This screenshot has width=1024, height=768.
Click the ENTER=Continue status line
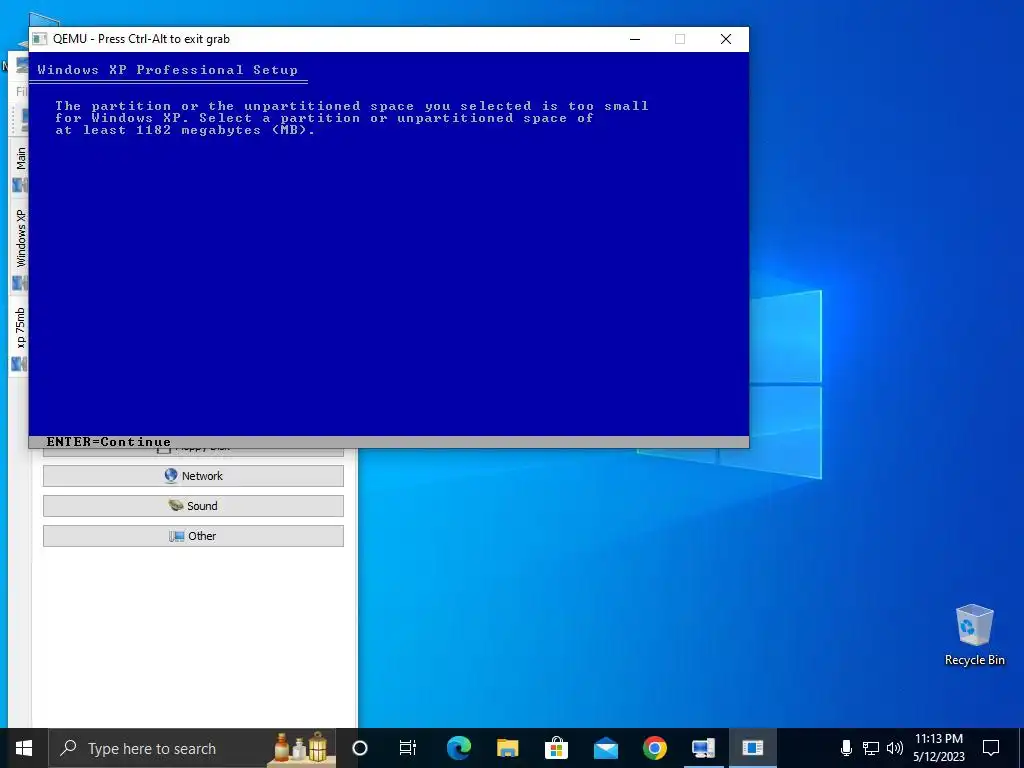(108, 442)
